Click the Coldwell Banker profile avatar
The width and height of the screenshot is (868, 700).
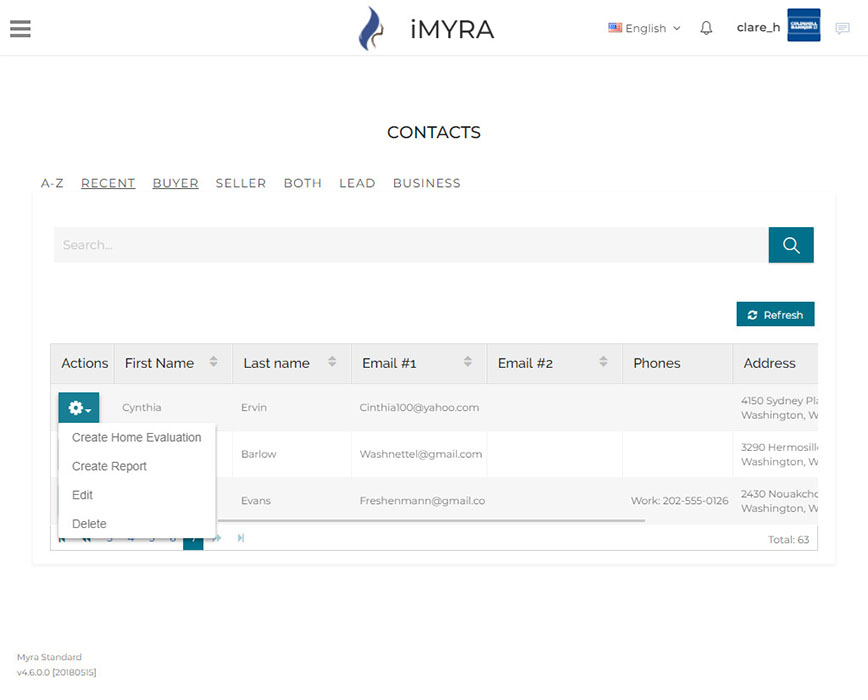pyautogui.click(x=803, y=25)
